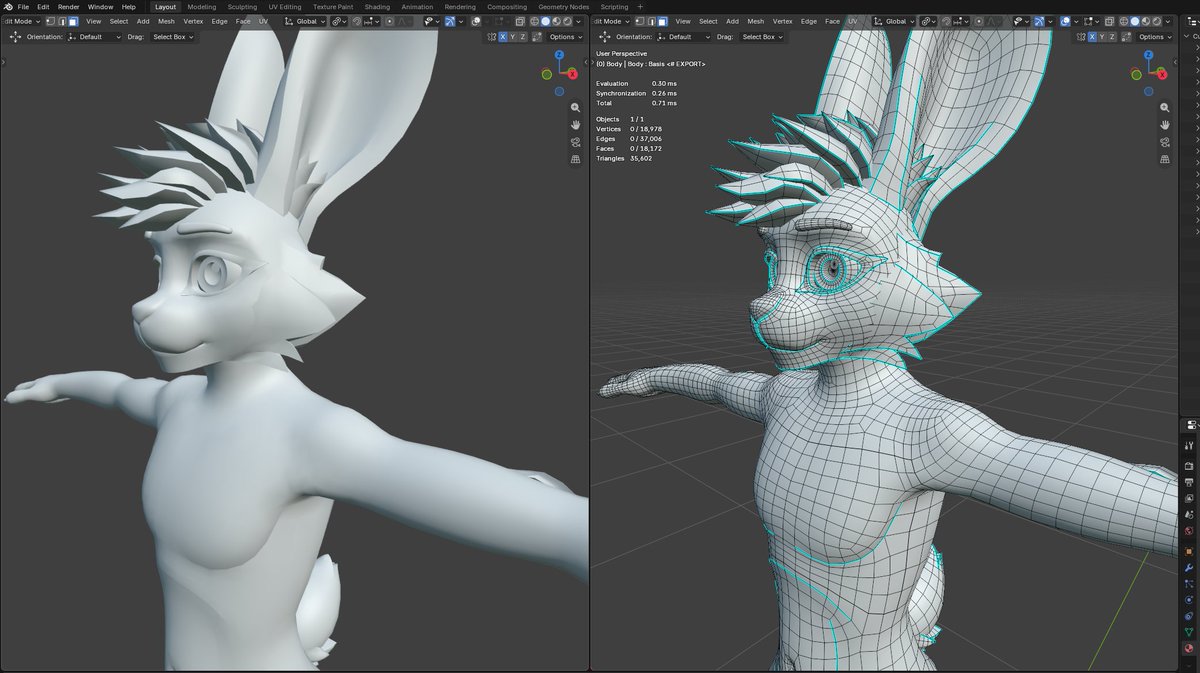The height and width of the screenshot is (673, 1200).
Task: Toggle Y mirror axis in right viewport
Action: pyautogui.click(x=1101, y=37)
